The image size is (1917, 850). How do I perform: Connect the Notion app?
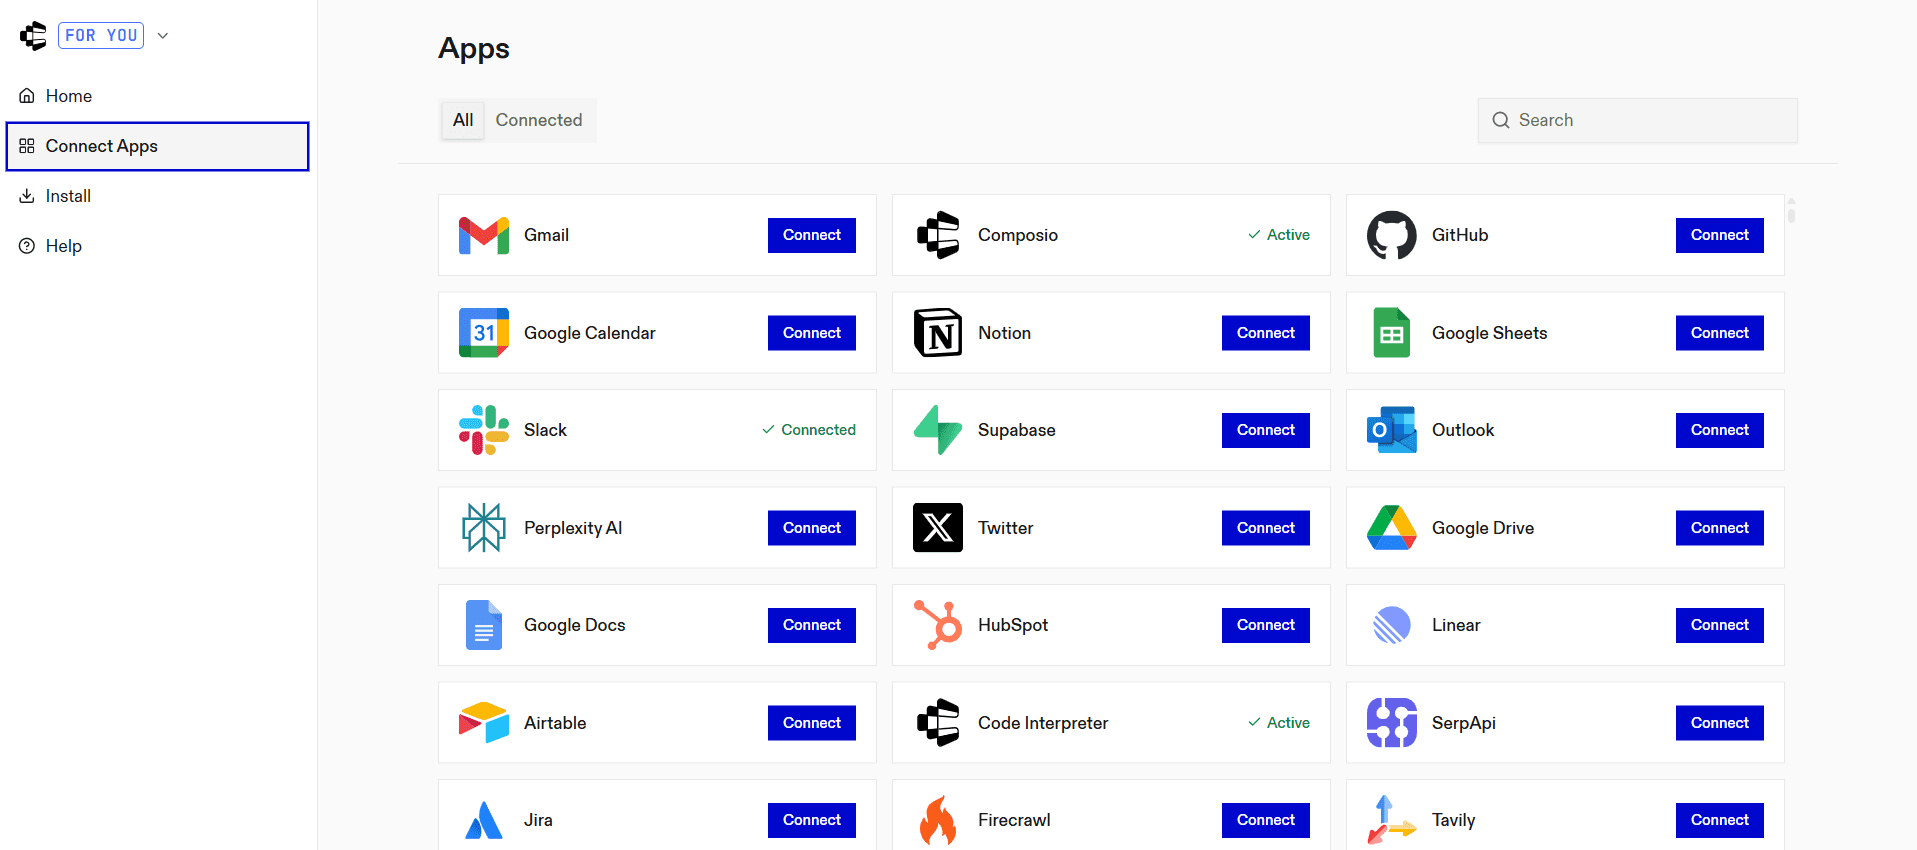click(x=1266, y=333)
